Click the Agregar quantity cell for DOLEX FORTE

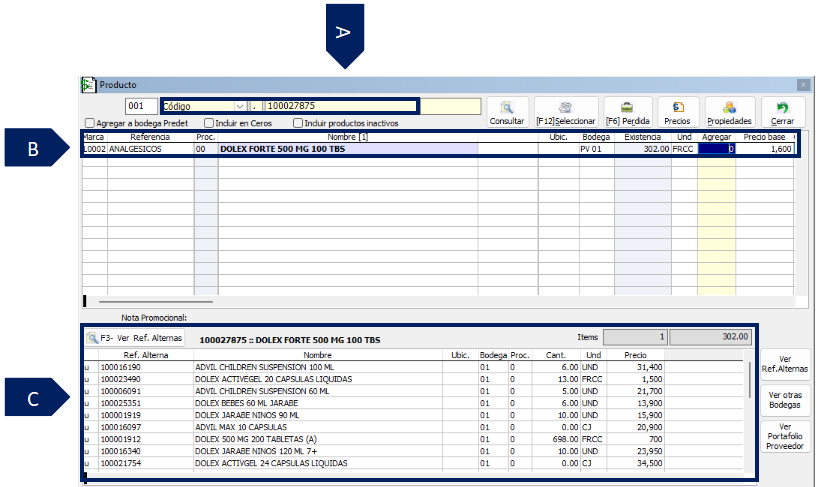[x=716, y=149]
